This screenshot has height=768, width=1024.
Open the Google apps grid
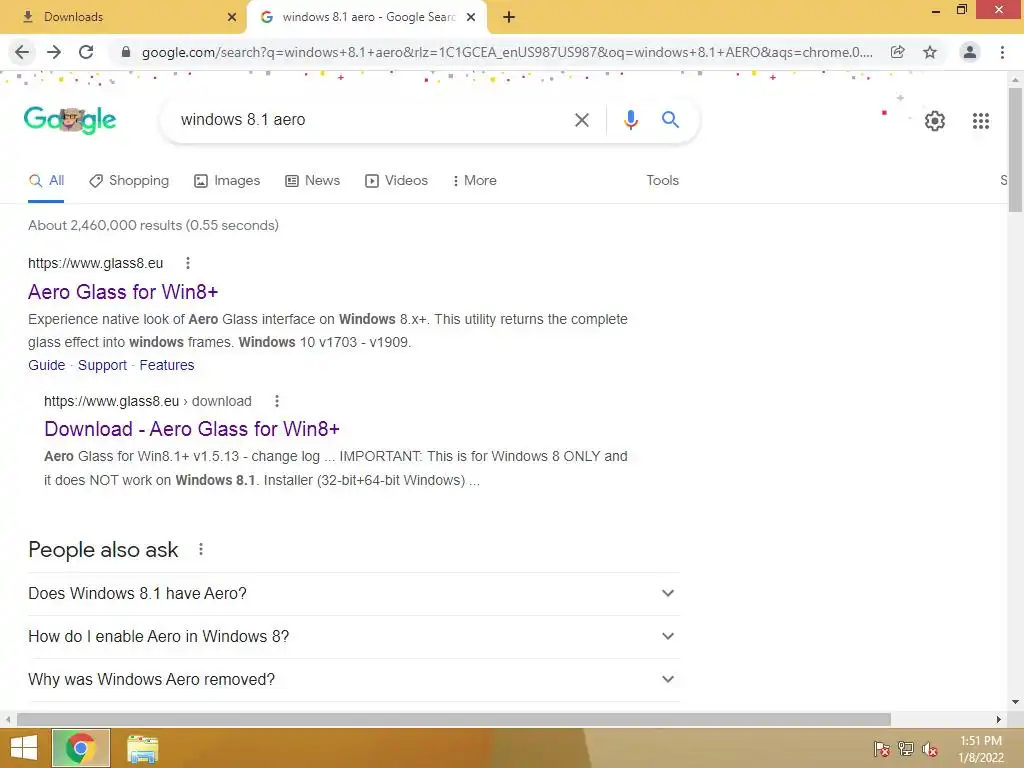pyautogui.click(x=980, y=121)
